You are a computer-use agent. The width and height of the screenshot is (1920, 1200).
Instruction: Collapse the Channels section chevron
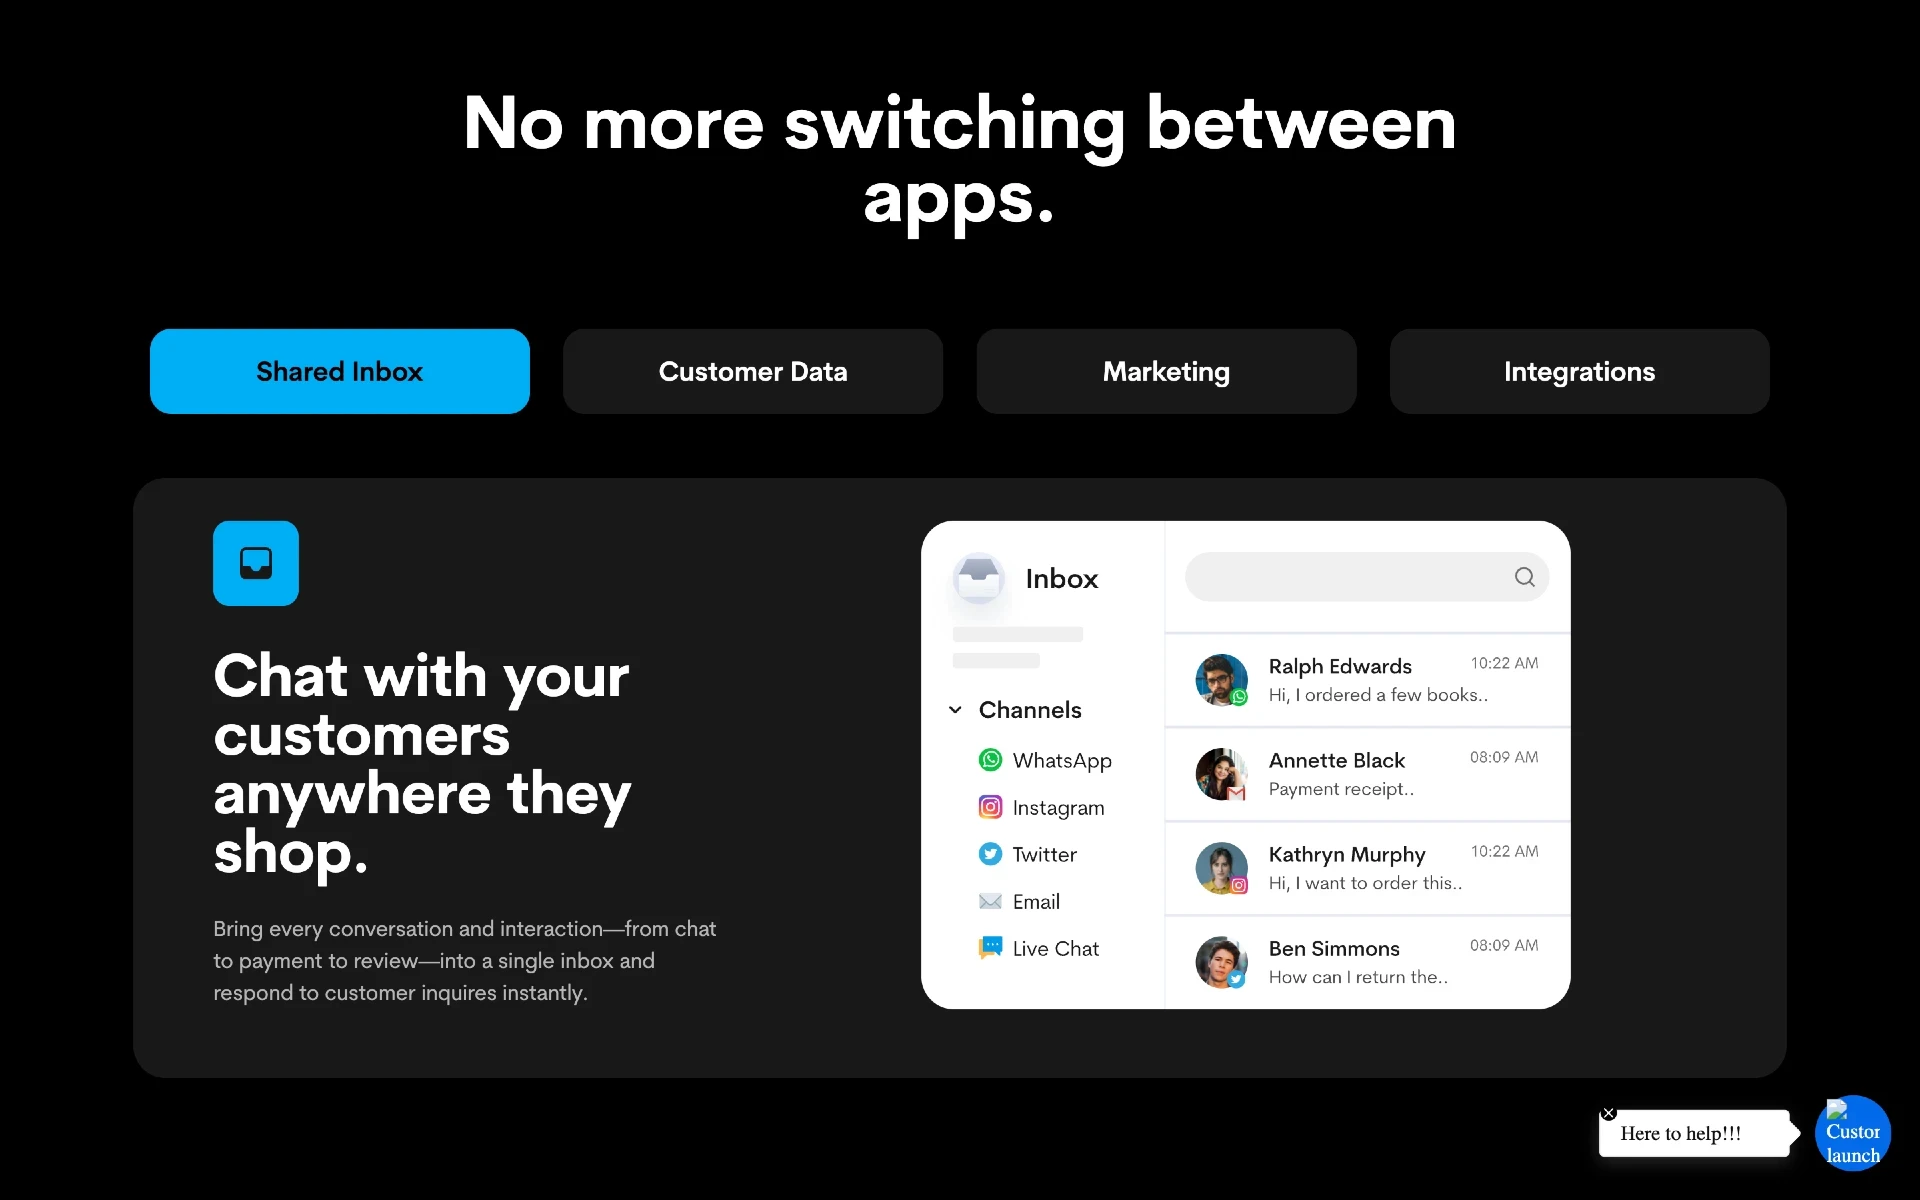pyautogui.click(x=958, y=709)
